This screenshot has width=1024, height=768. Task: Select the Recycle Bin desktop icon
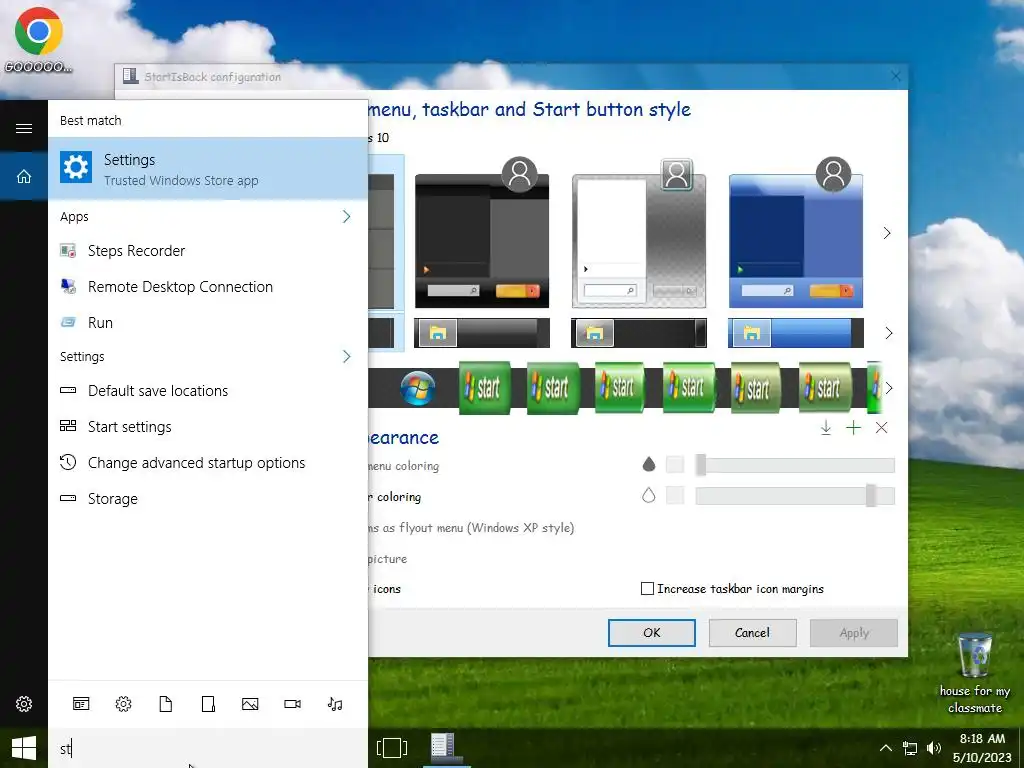click(974, 673)
